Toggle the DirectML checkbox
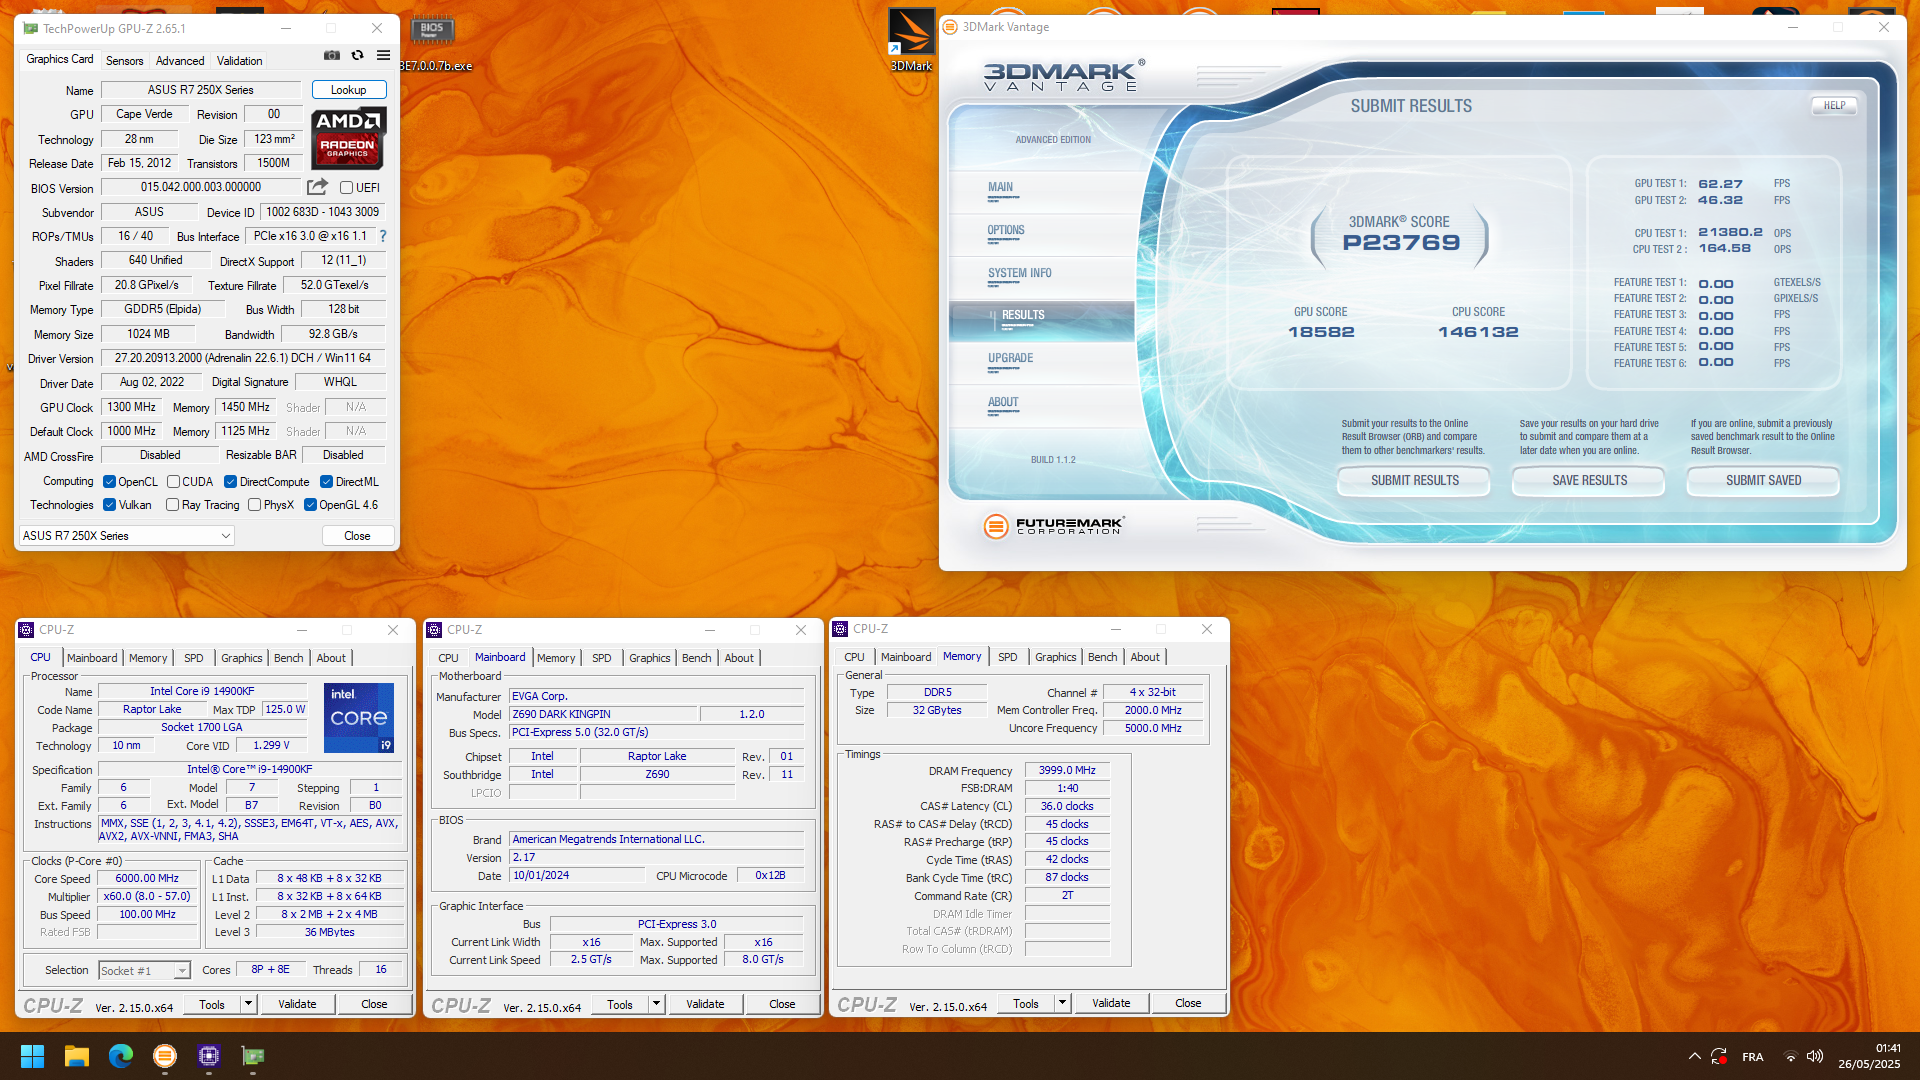This screenshot has height=1080, width=1920. 326,482
